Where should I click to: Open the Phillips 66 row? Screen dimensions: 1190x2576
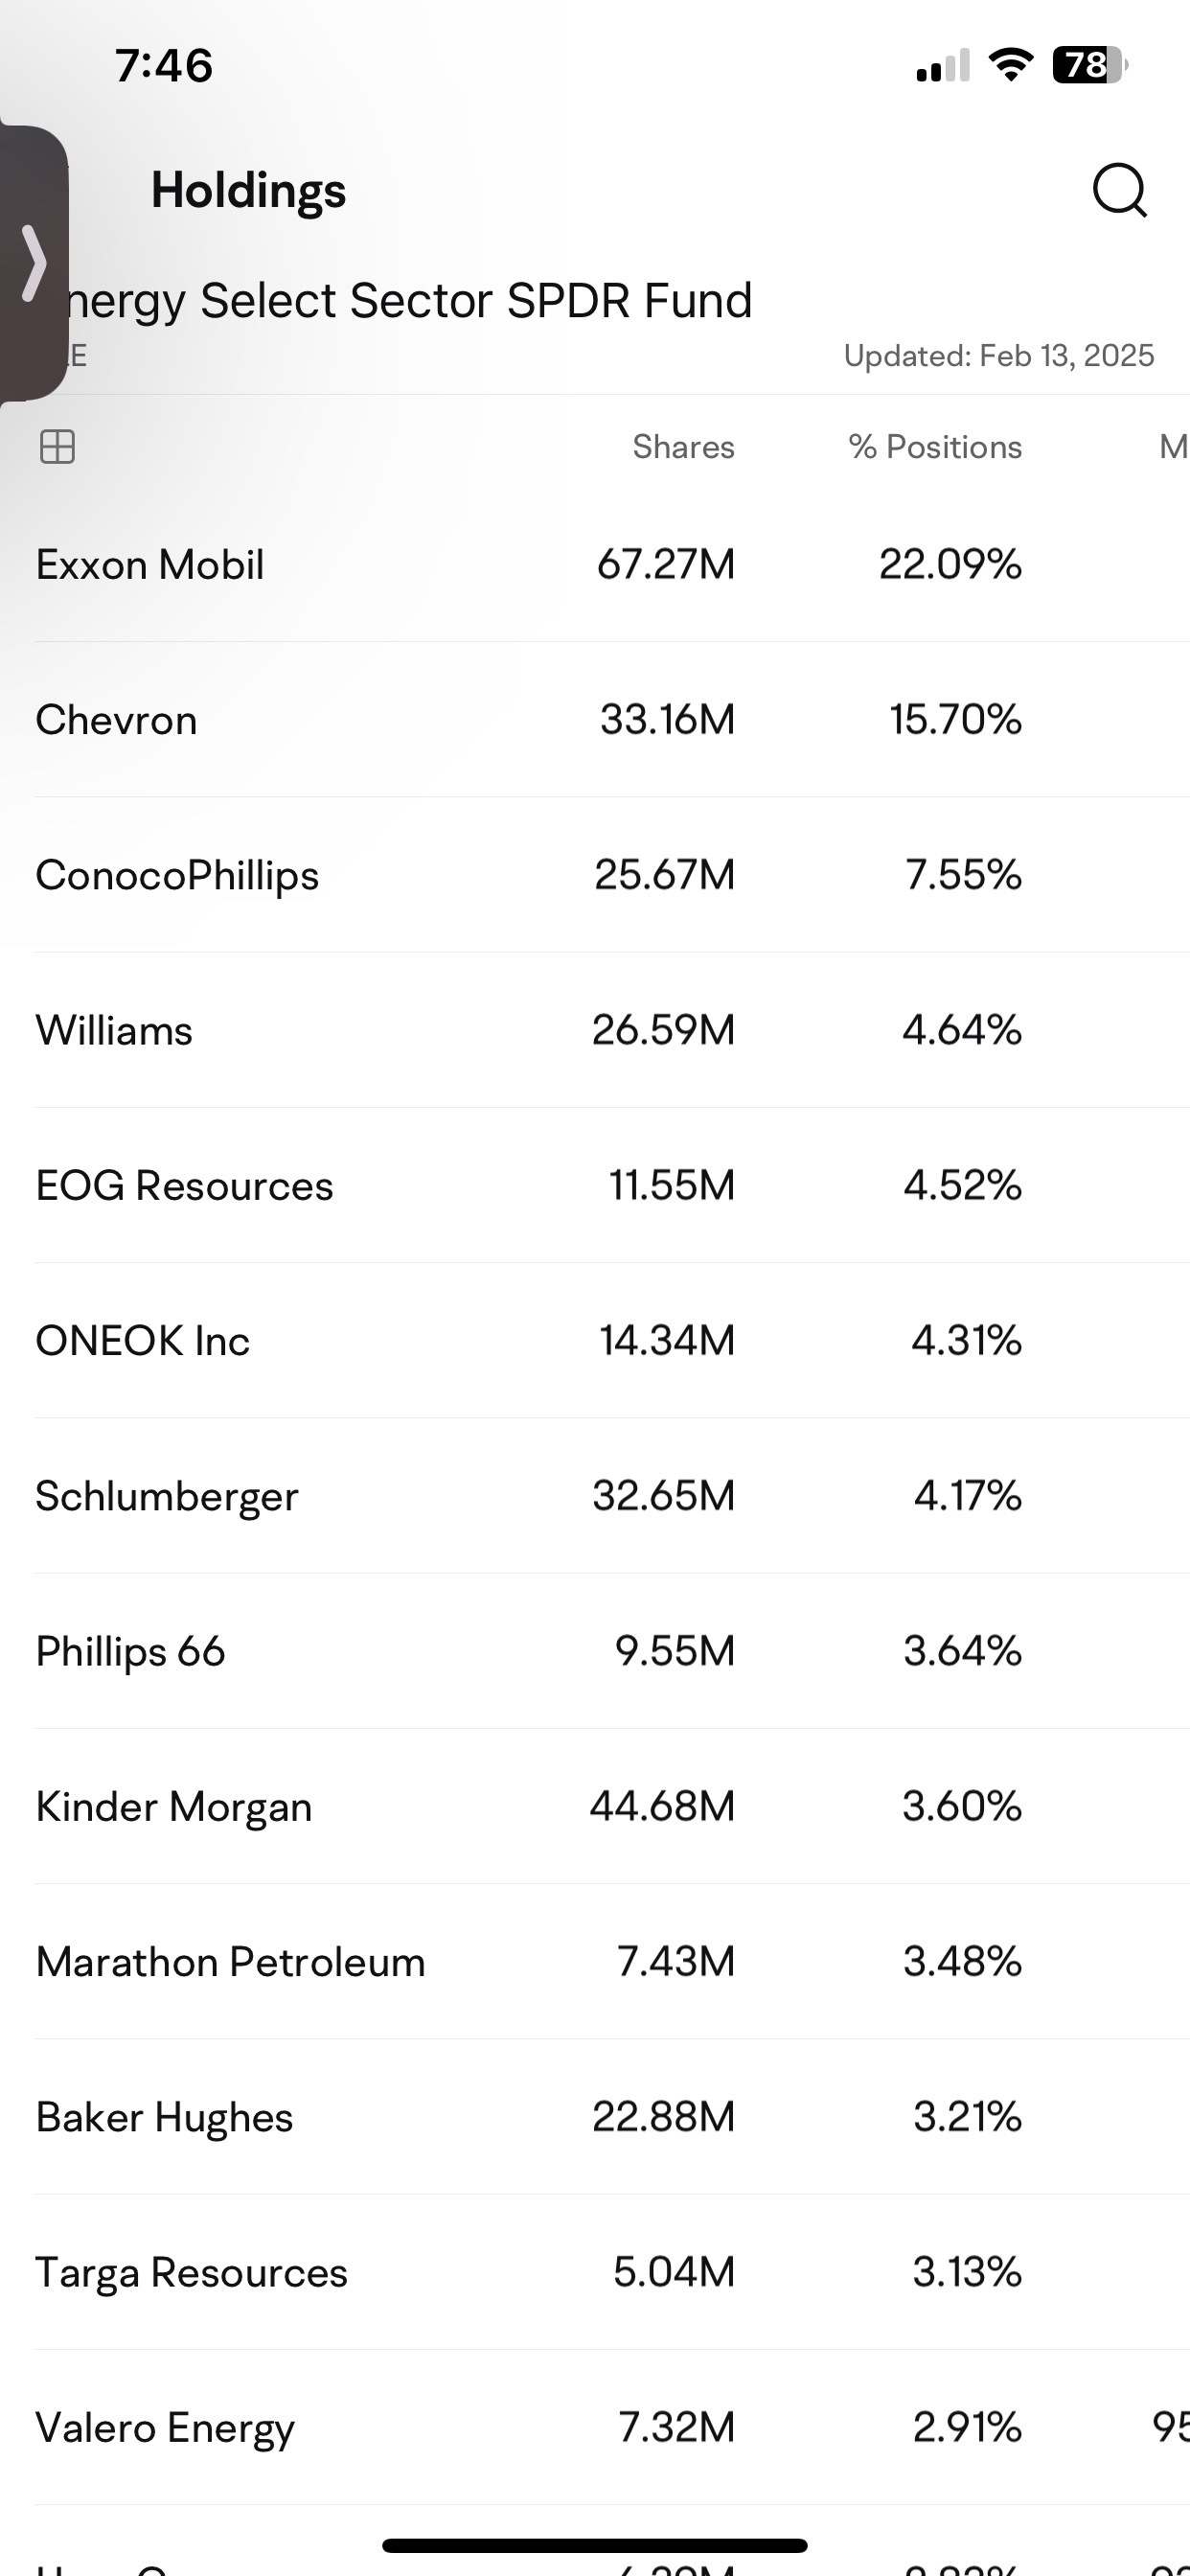point(612,1651)
